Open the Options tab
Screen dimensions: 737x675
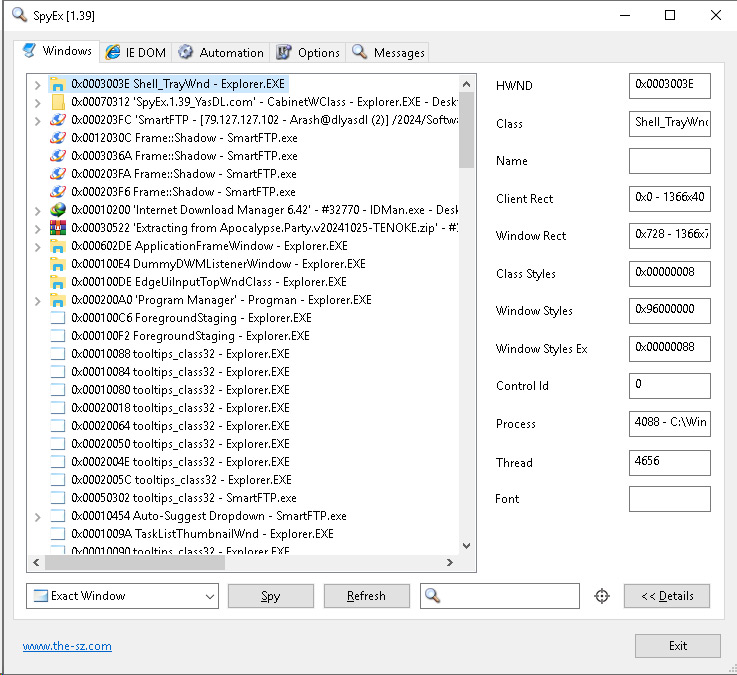click(x=308, y=52)
